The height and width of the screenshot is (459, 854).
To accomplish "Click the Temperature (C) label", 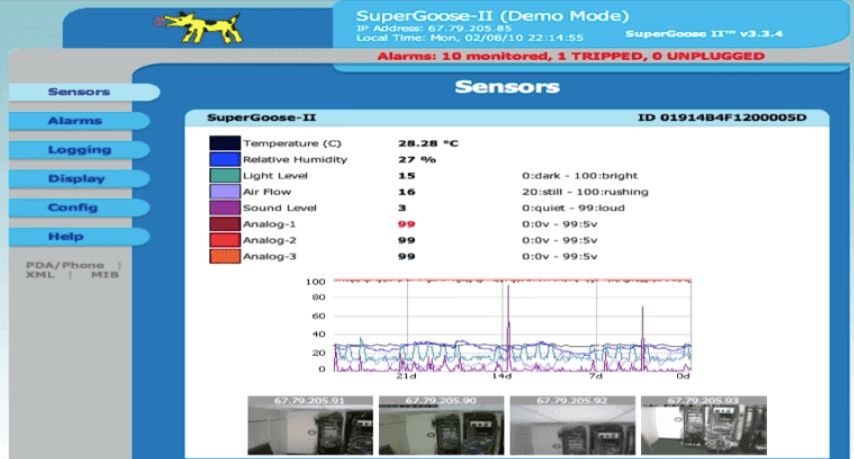I will click(292, 143).
